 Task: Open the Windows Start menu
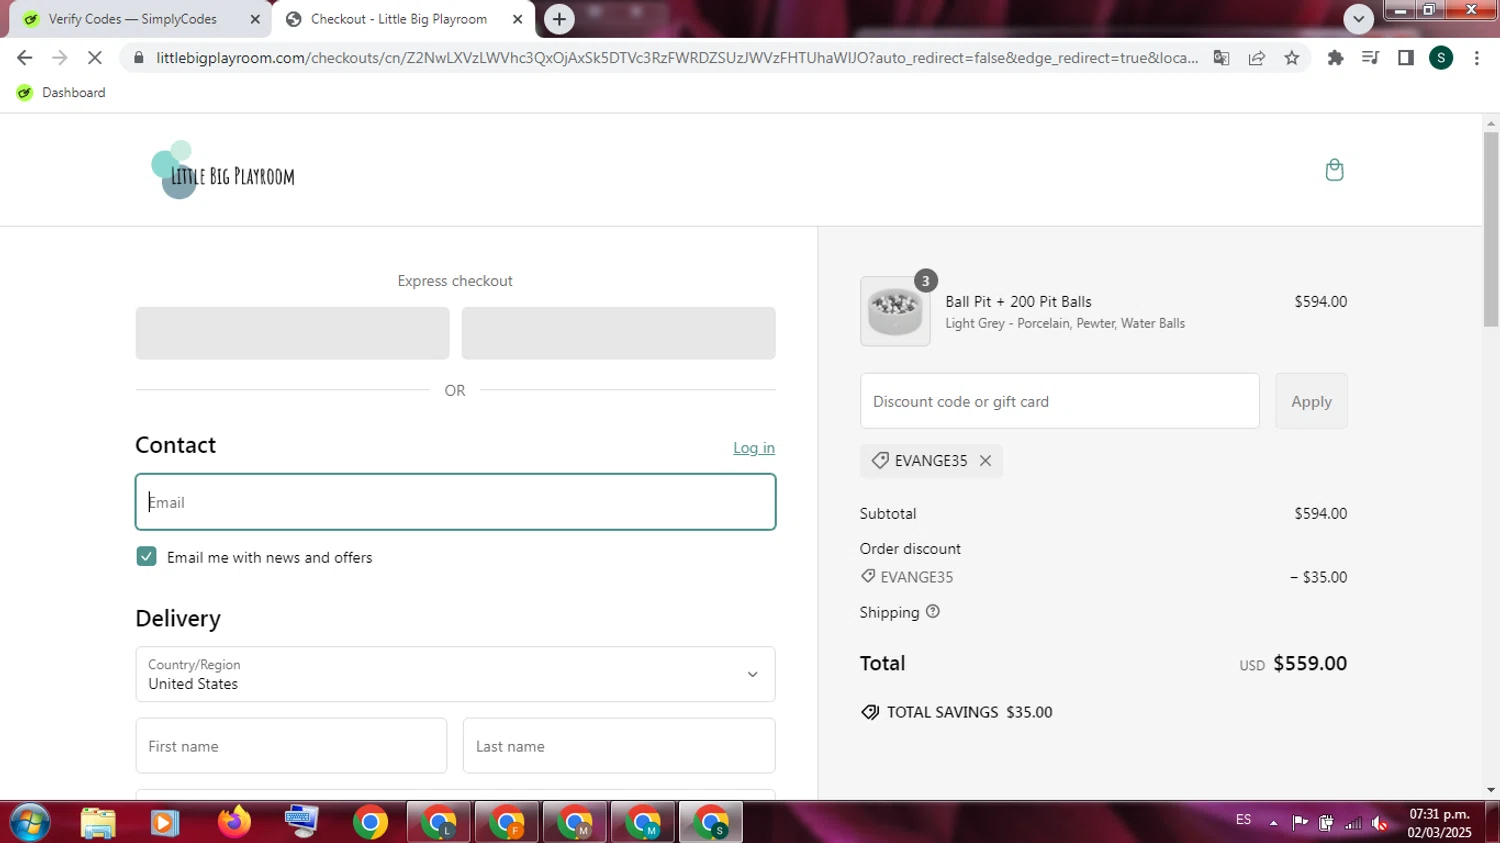(30, 823)
